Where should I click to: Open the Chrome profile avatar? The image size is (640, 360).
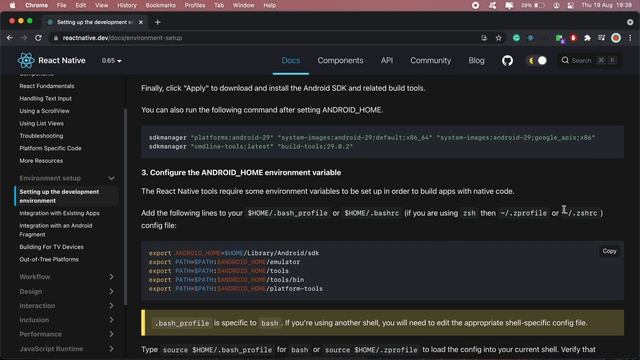pos(616,38)
